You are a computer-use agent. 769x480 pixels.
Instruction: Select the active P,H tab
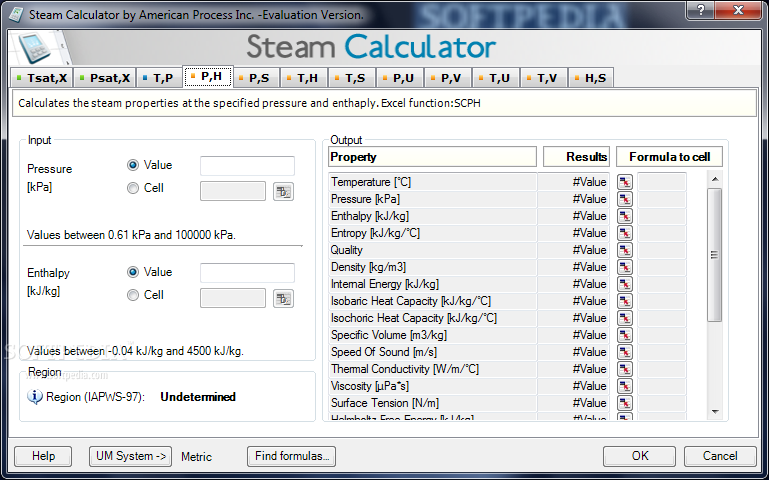point(208,76)
